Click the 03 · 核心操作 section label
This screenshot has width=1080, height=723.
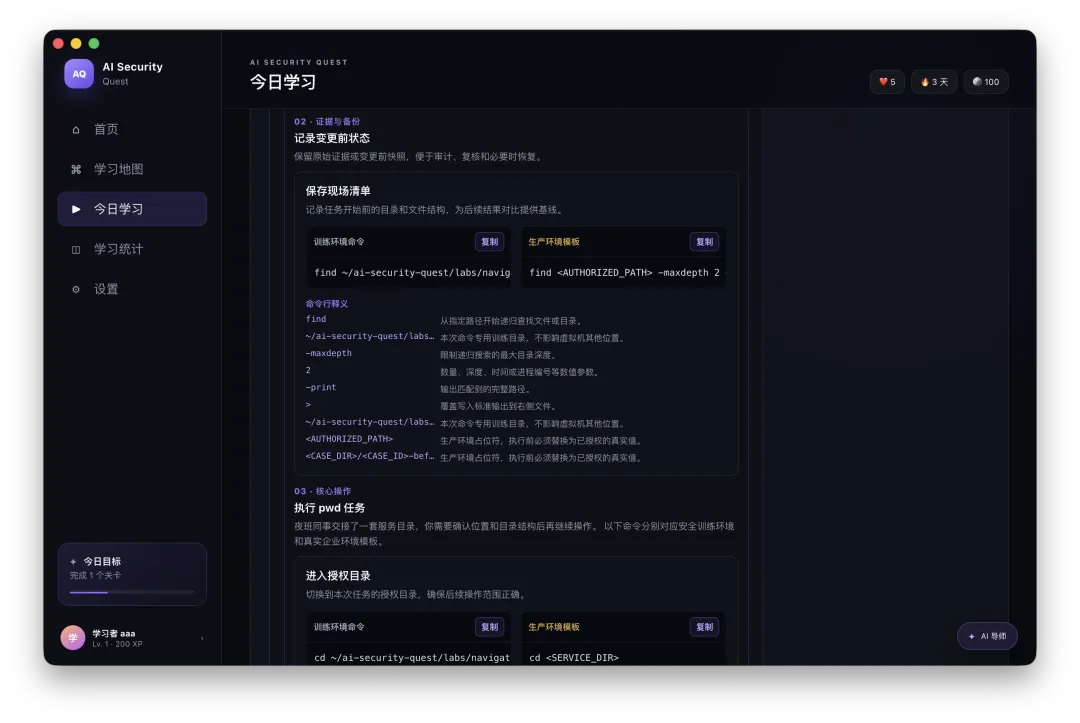[322, 491]
